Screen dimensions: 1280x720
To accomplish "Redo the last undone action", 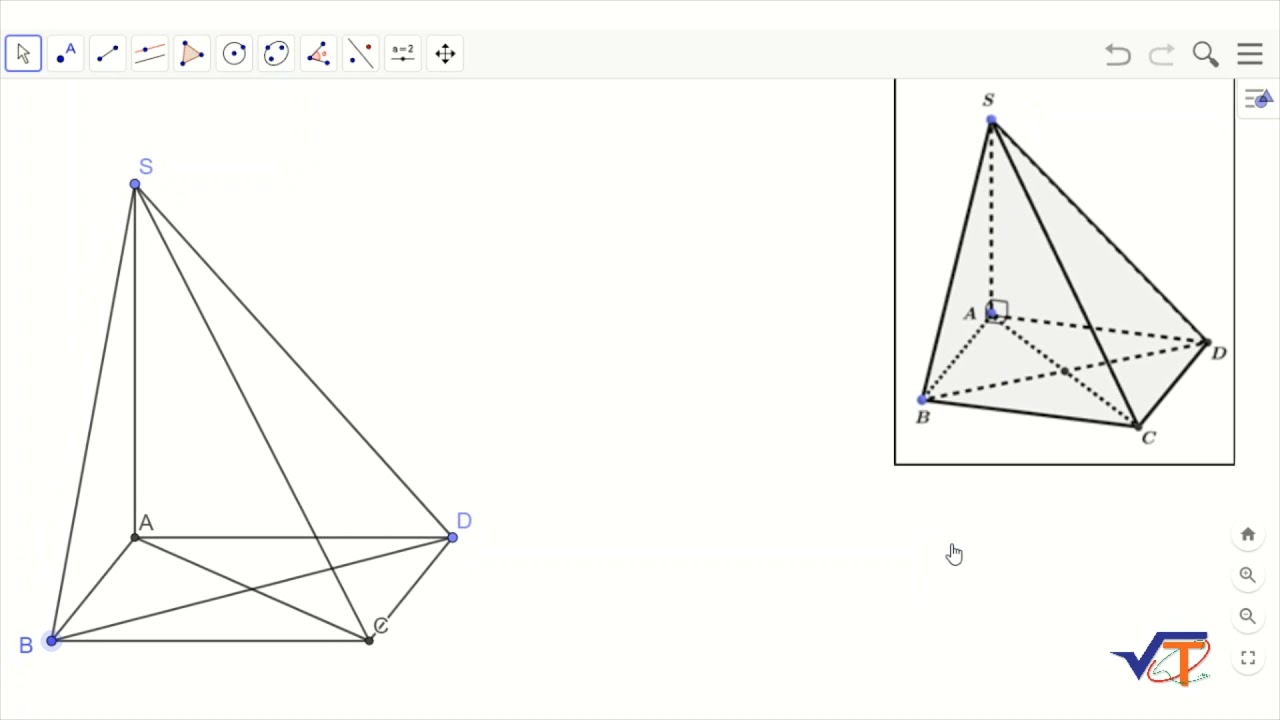I will tap(1161, 54).
